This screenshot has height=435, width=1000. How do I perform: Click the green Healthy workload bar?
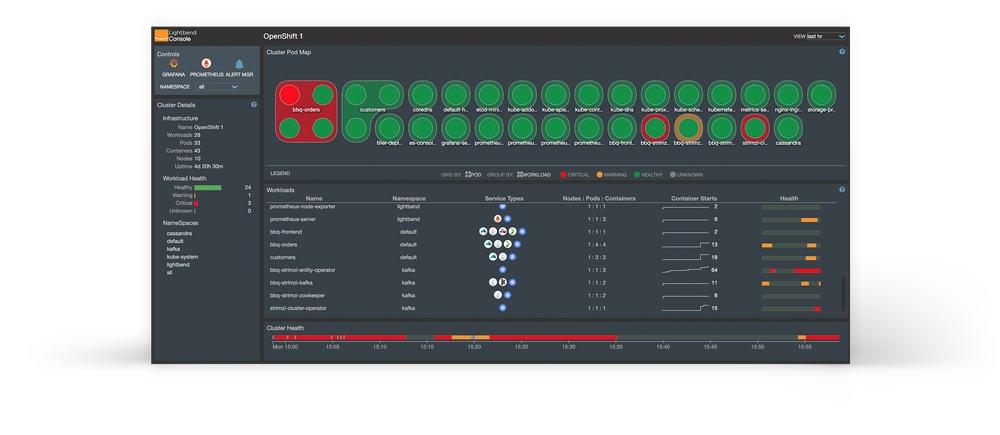(207, 188)
